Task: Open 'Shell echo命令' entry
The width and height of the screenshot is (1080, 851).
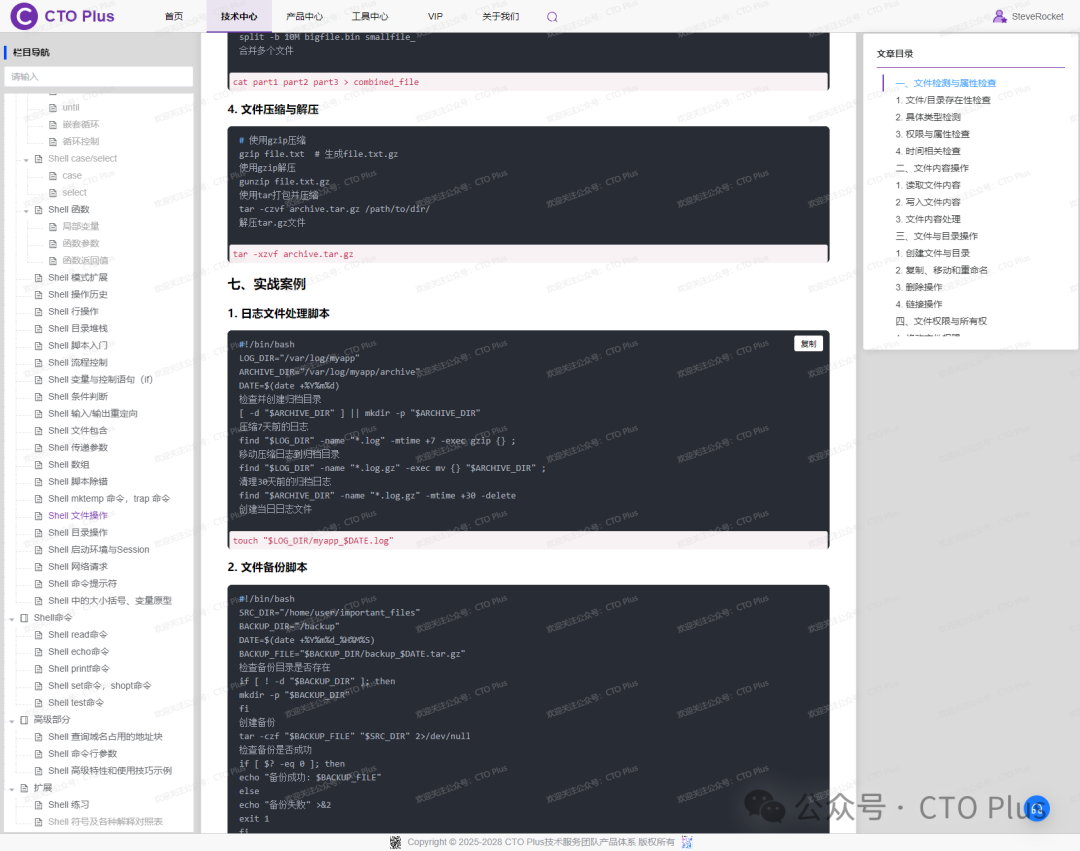Action: [x=79, y=651]
